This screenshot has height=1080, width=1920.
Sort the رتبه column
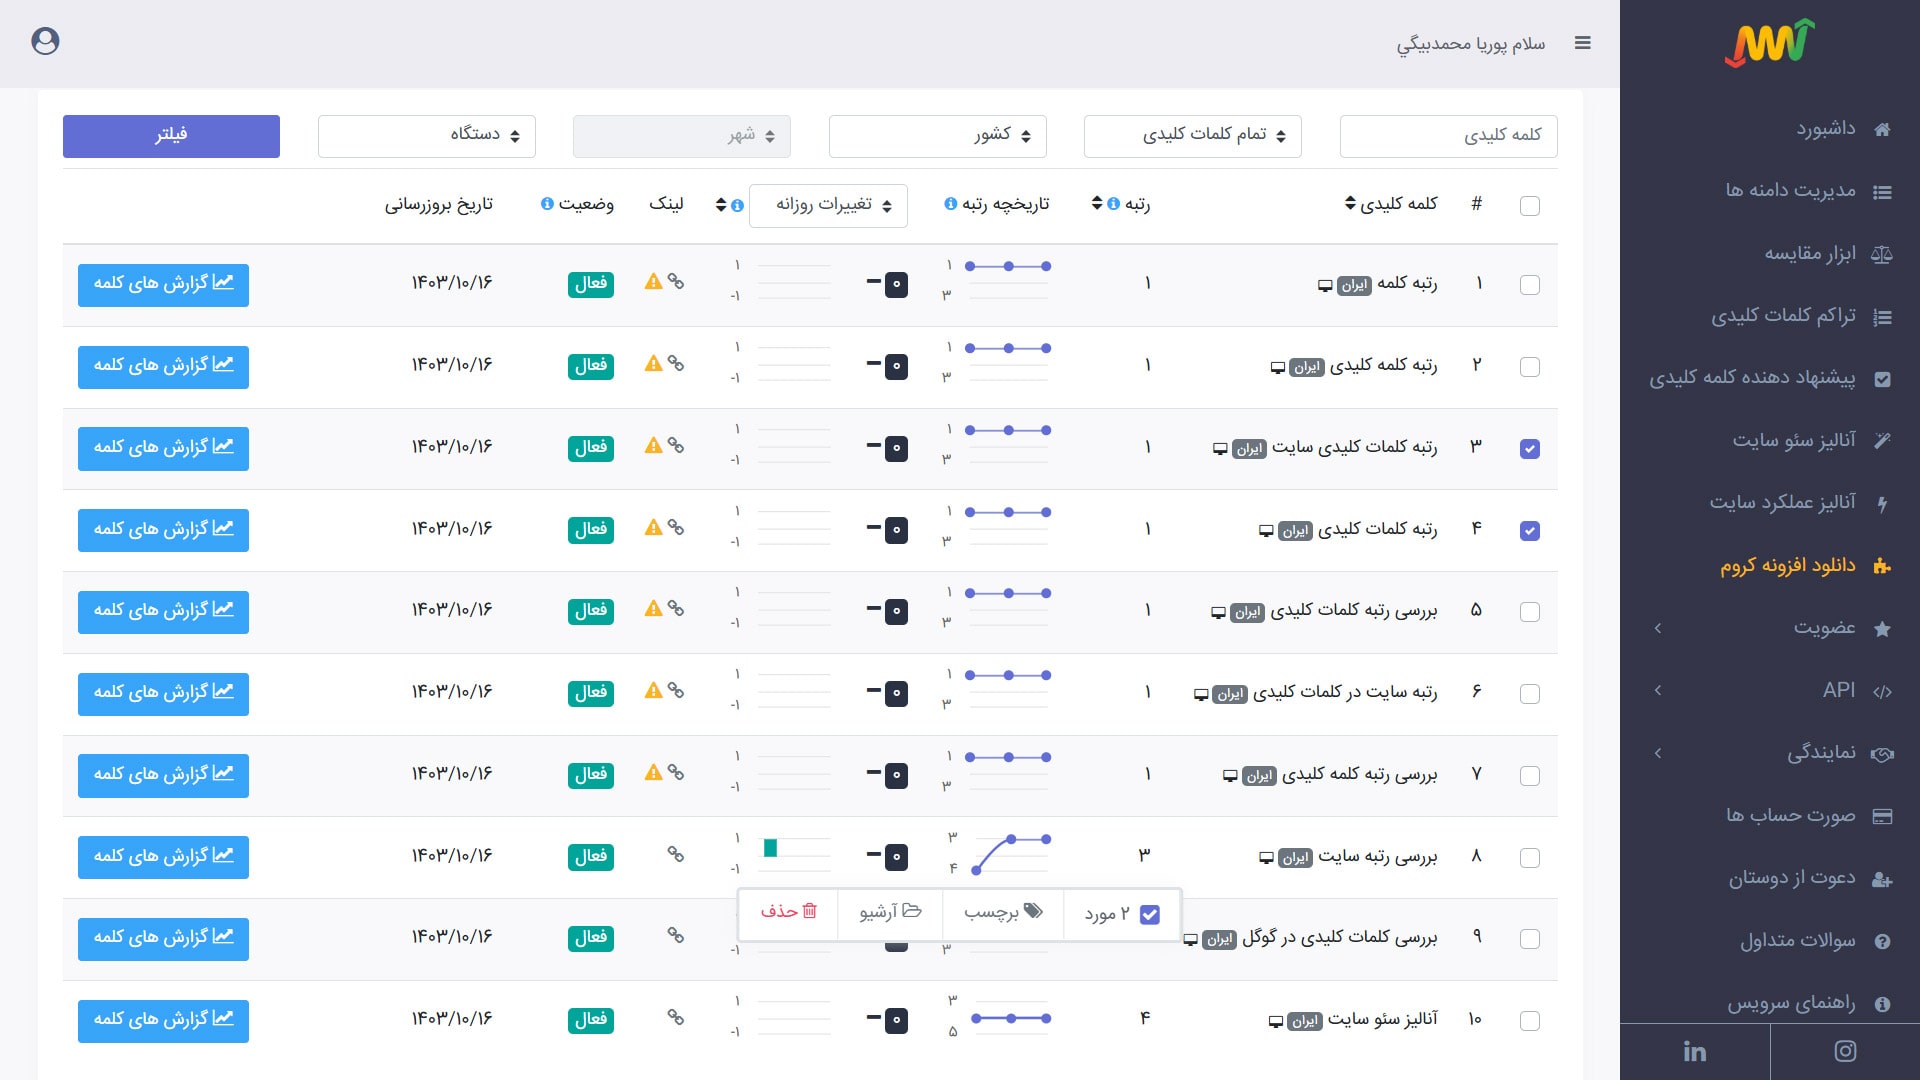[x=1097, y=204]
